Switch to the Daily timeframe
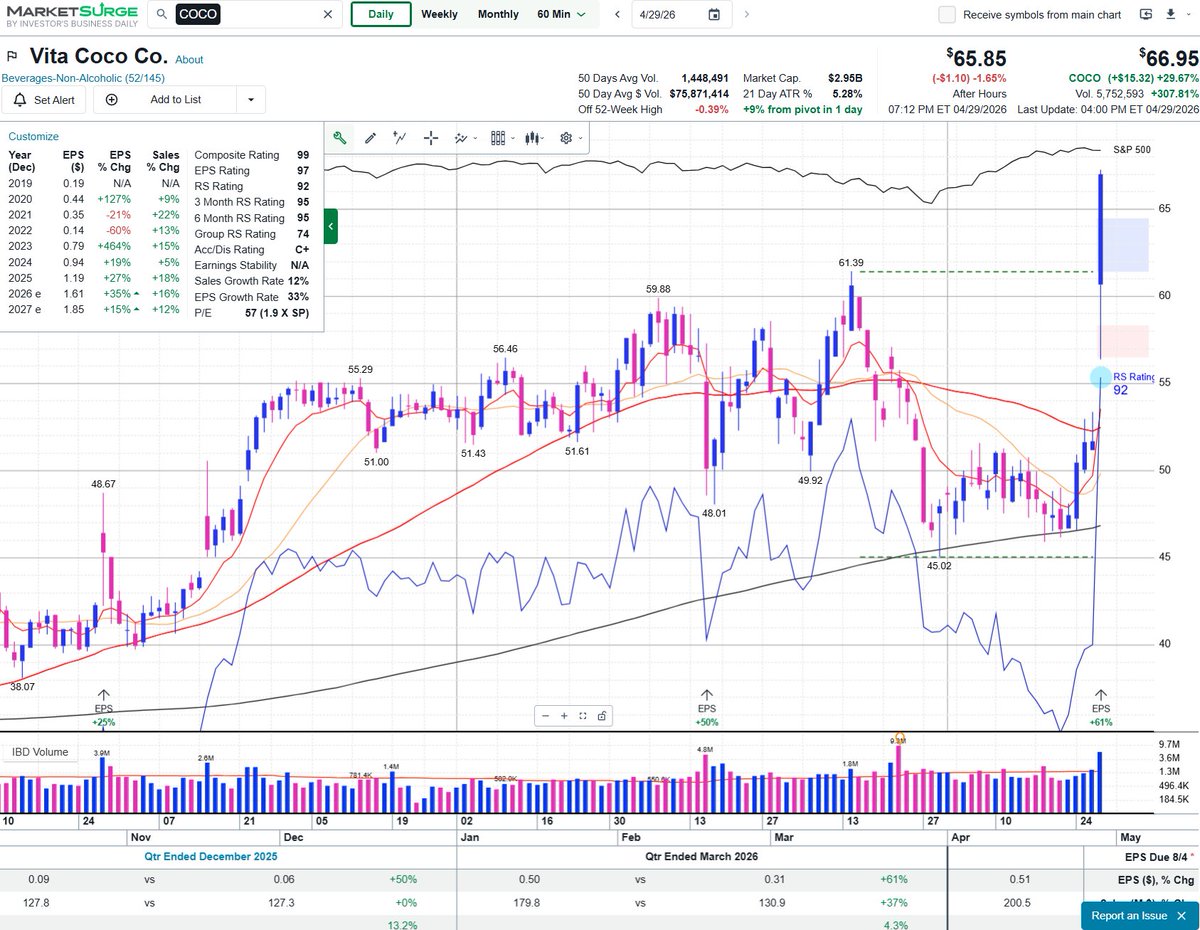Image resolution: width=1200 pixels, height=930 pixels. coord(380,14)
